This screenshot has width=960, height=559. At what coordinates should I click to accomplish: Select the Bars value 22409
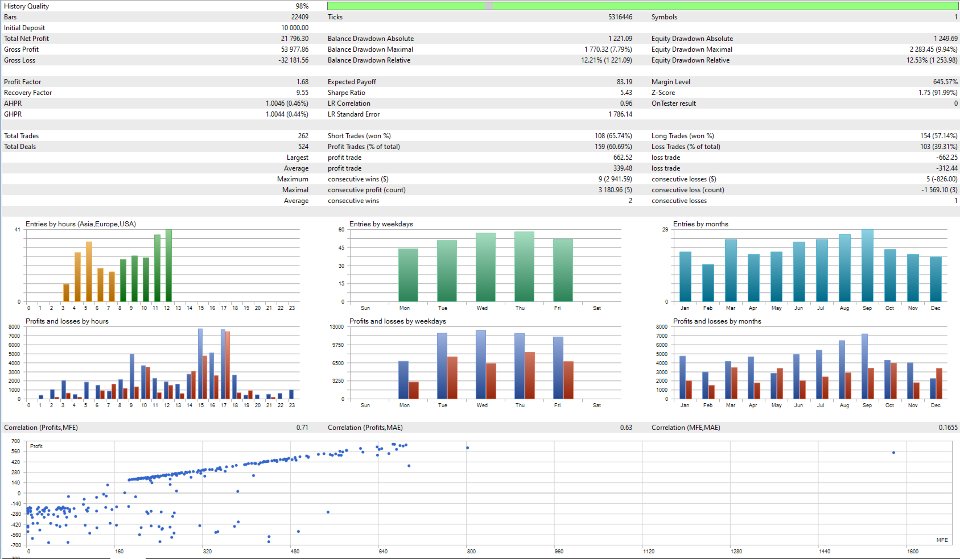coord(299,17)
